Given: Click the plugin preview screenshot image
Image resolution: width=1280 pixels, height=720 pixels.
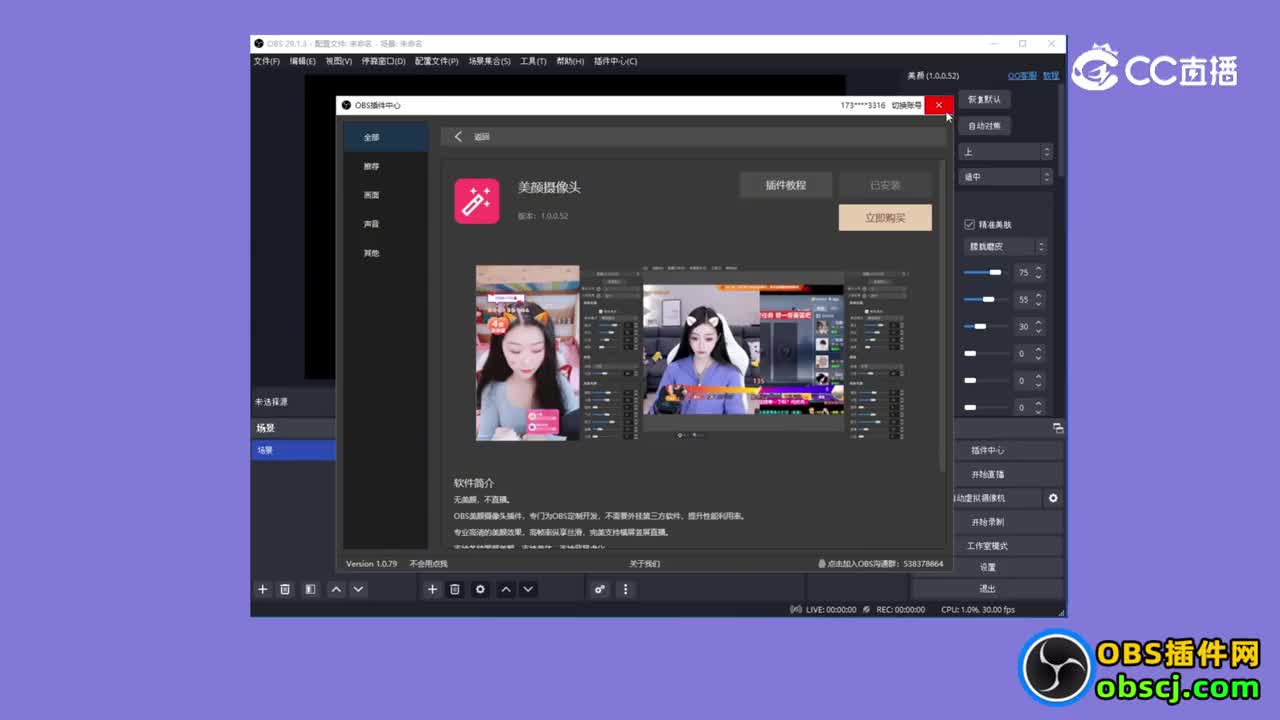Looking at the screenshot, I should coord(693,353).
